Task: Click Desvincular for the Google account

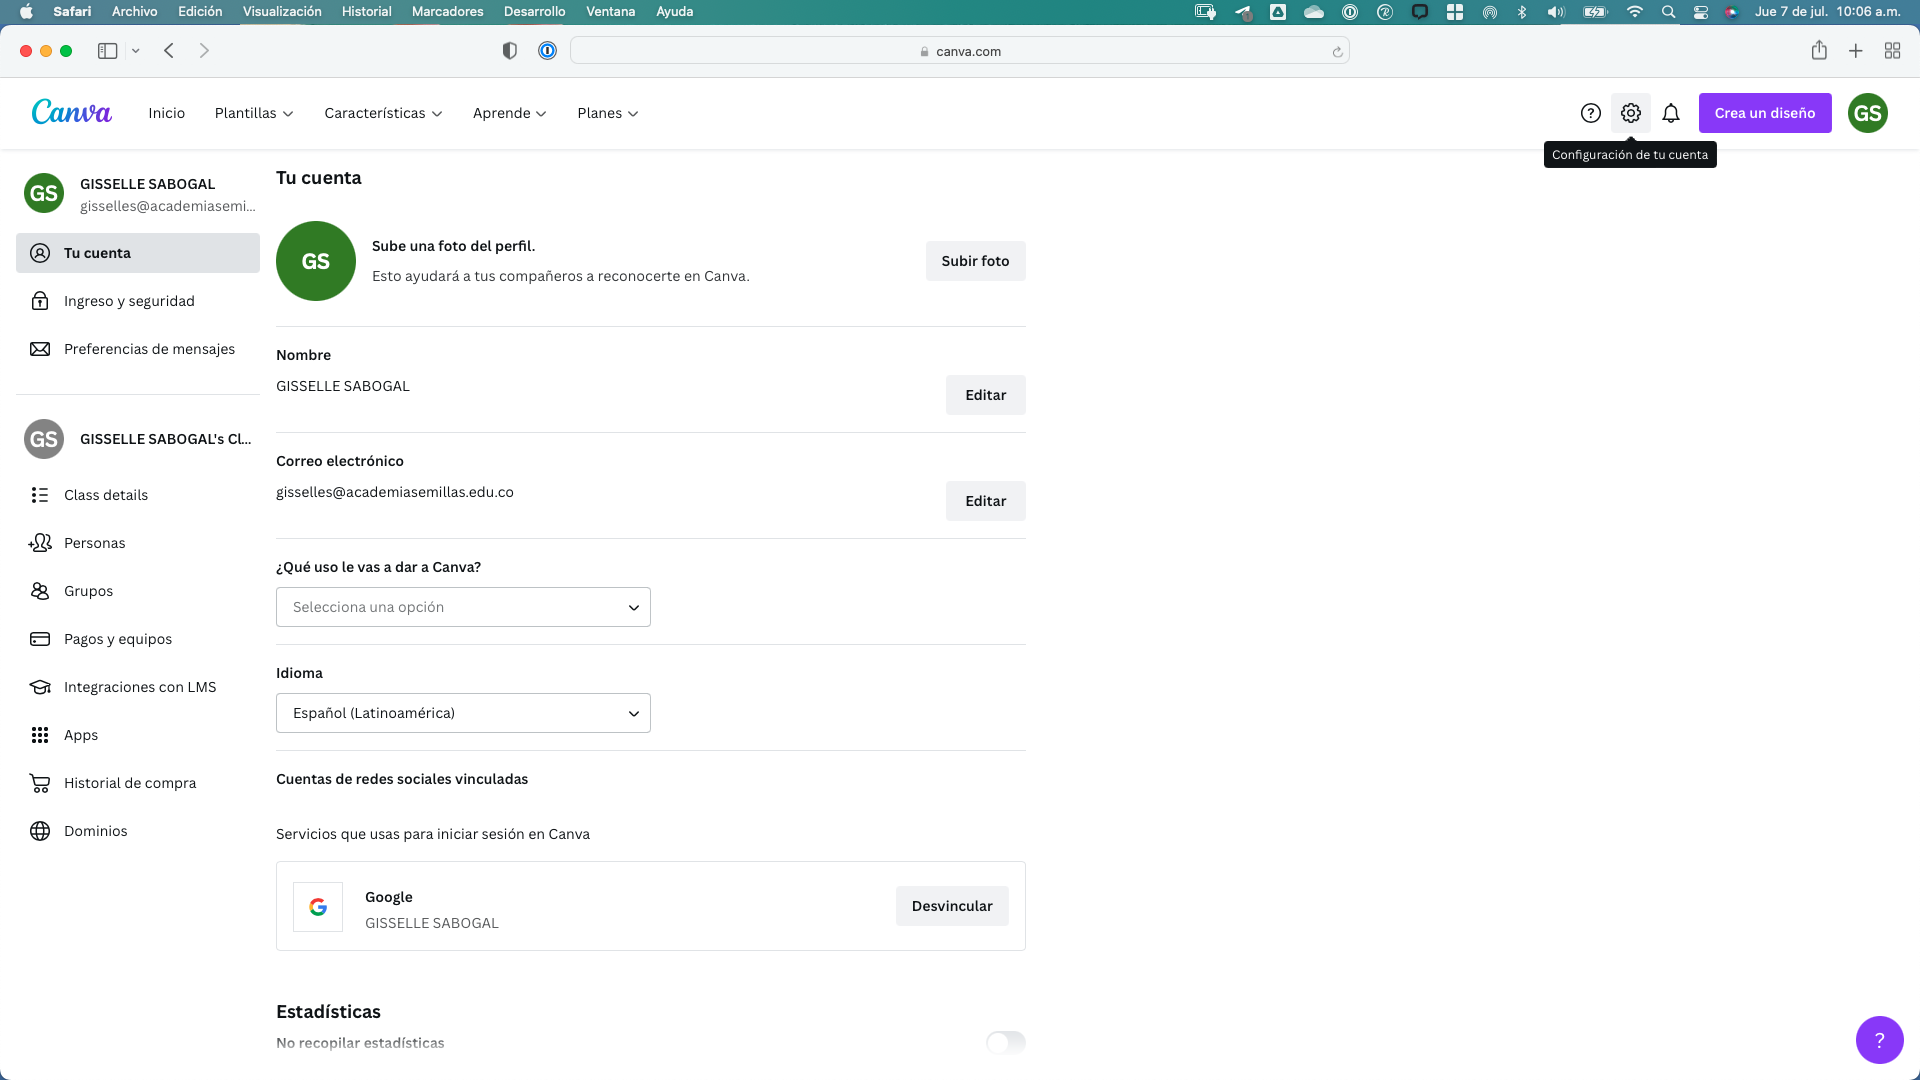Action: pos(952,906)
